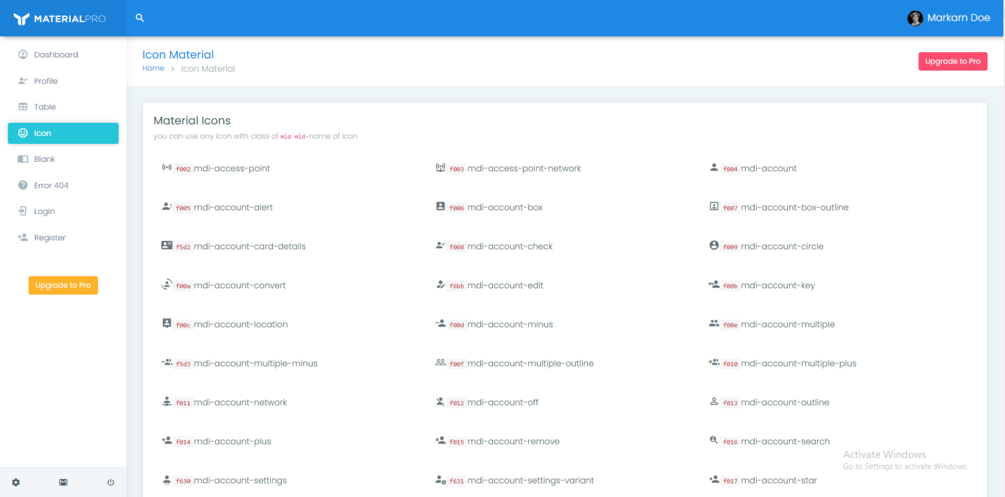
Task: Click the f5d3 code badge
Action: (183, 364)
